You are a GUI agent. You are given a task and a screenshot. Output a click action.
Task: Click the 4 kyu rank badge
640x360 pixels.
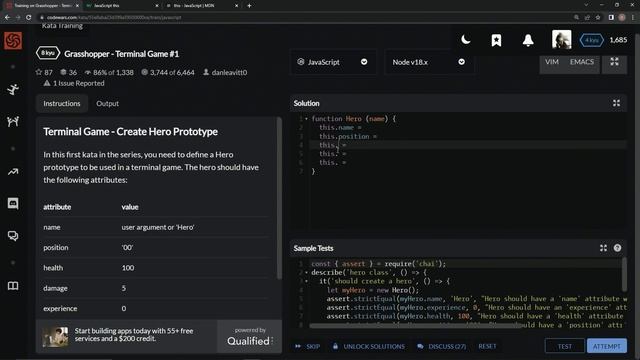591,40
